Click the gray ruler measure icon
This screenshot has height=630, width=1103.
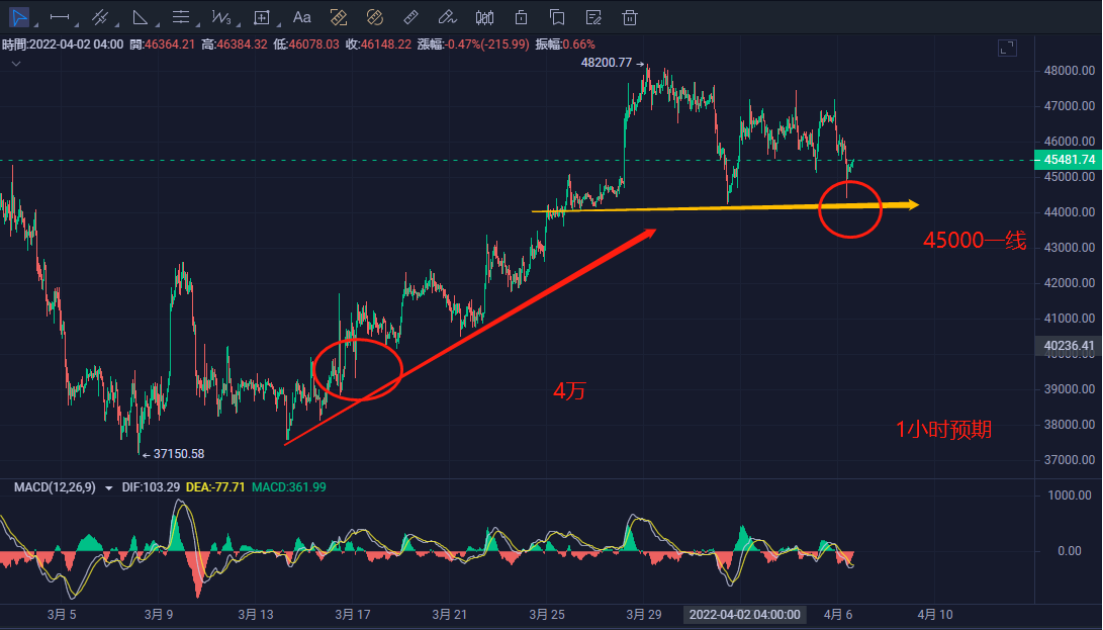coord(410,17)
